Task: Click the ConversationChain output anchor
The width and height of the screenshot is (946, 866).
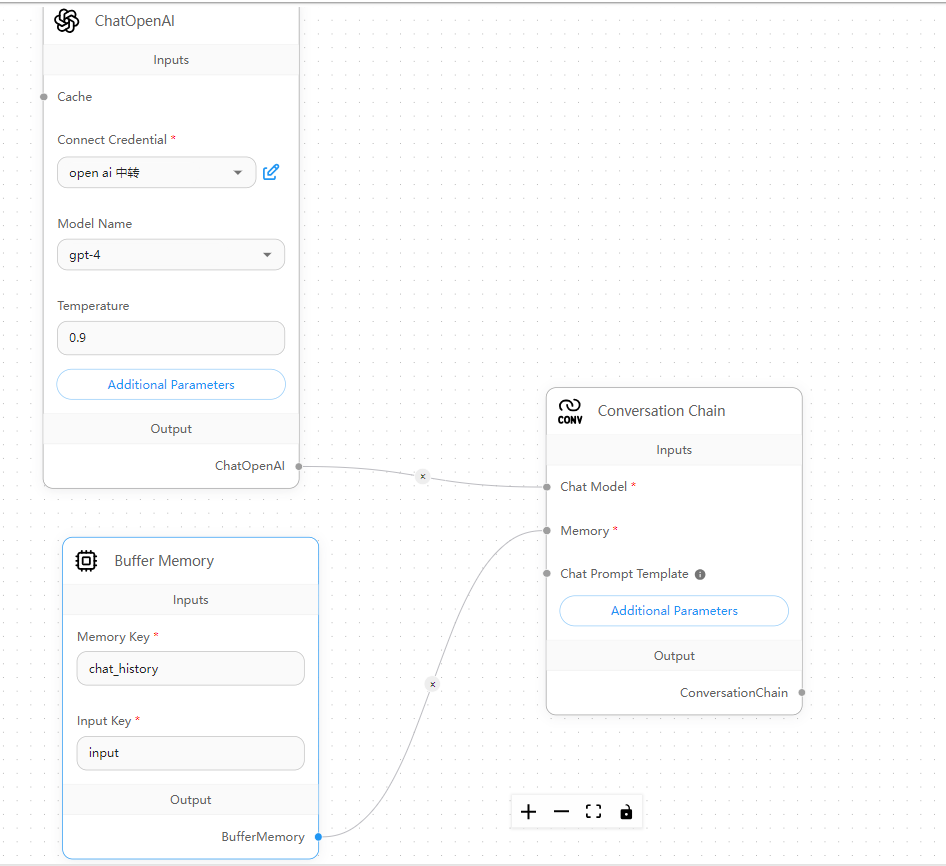Action: 802,692
